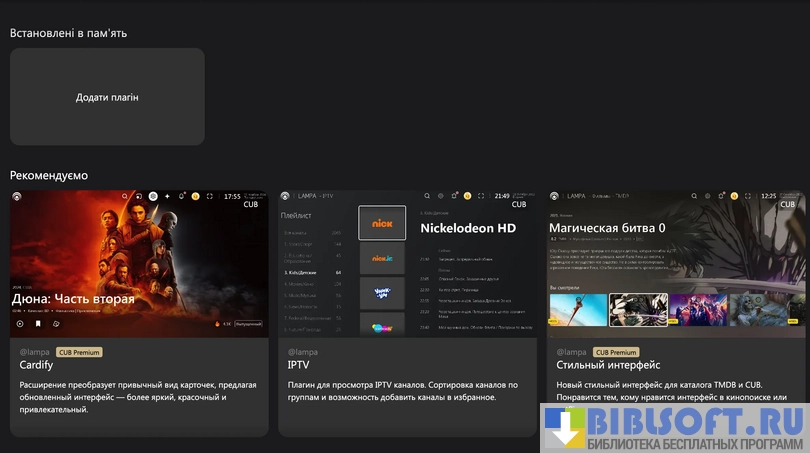This screenshot has width=810, height=453.
Task: Select the 'nick jr' channel tile
Action: (382, 258)
